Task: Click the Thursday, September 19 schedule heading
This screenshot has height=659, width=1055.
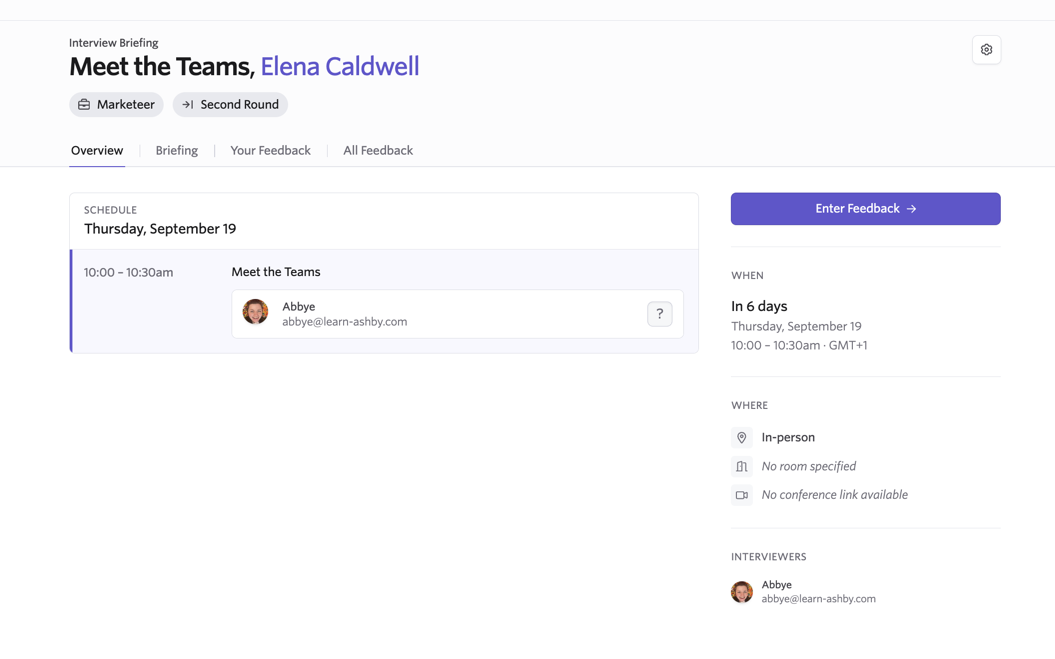Action: [160, 229]
